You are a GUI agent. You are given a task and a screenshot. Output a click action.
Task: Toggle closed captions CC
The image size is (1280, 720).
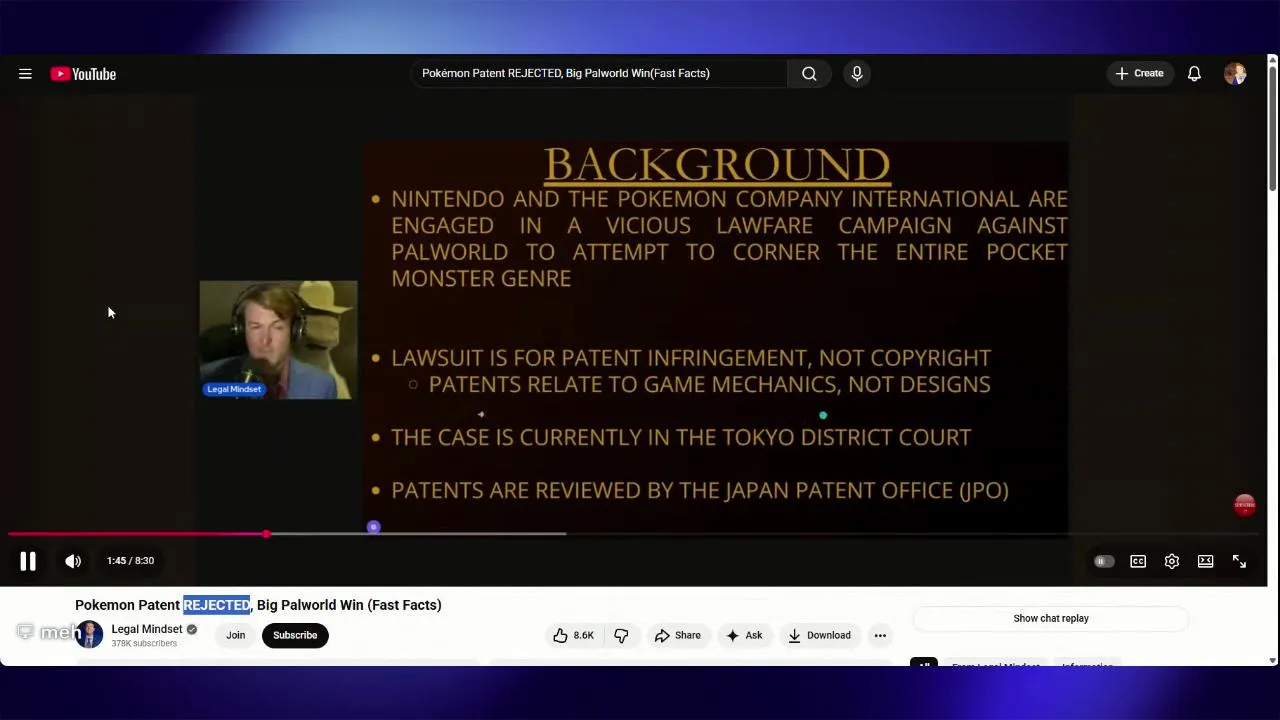point(1138,561)
